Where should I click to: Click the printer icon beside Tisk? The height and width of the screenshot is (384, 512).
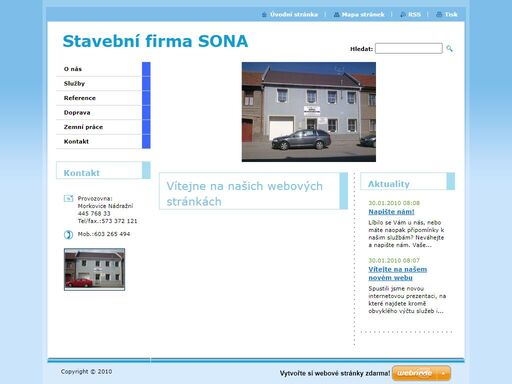coord(439,15)
